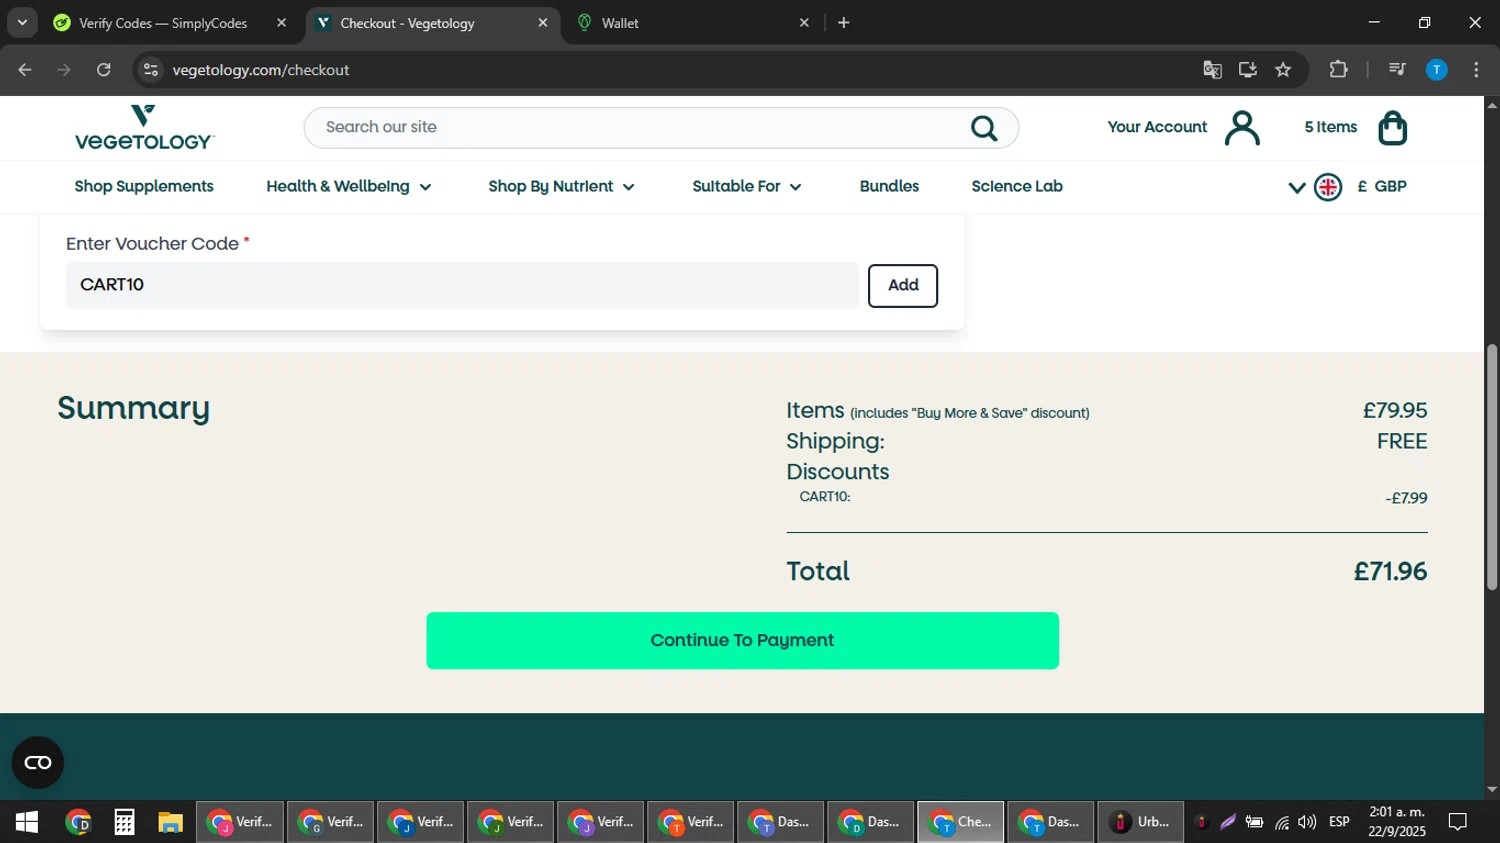Click the translate page icon
The height and width of the screenshot is (843, 1500).
coord(1212,70)
